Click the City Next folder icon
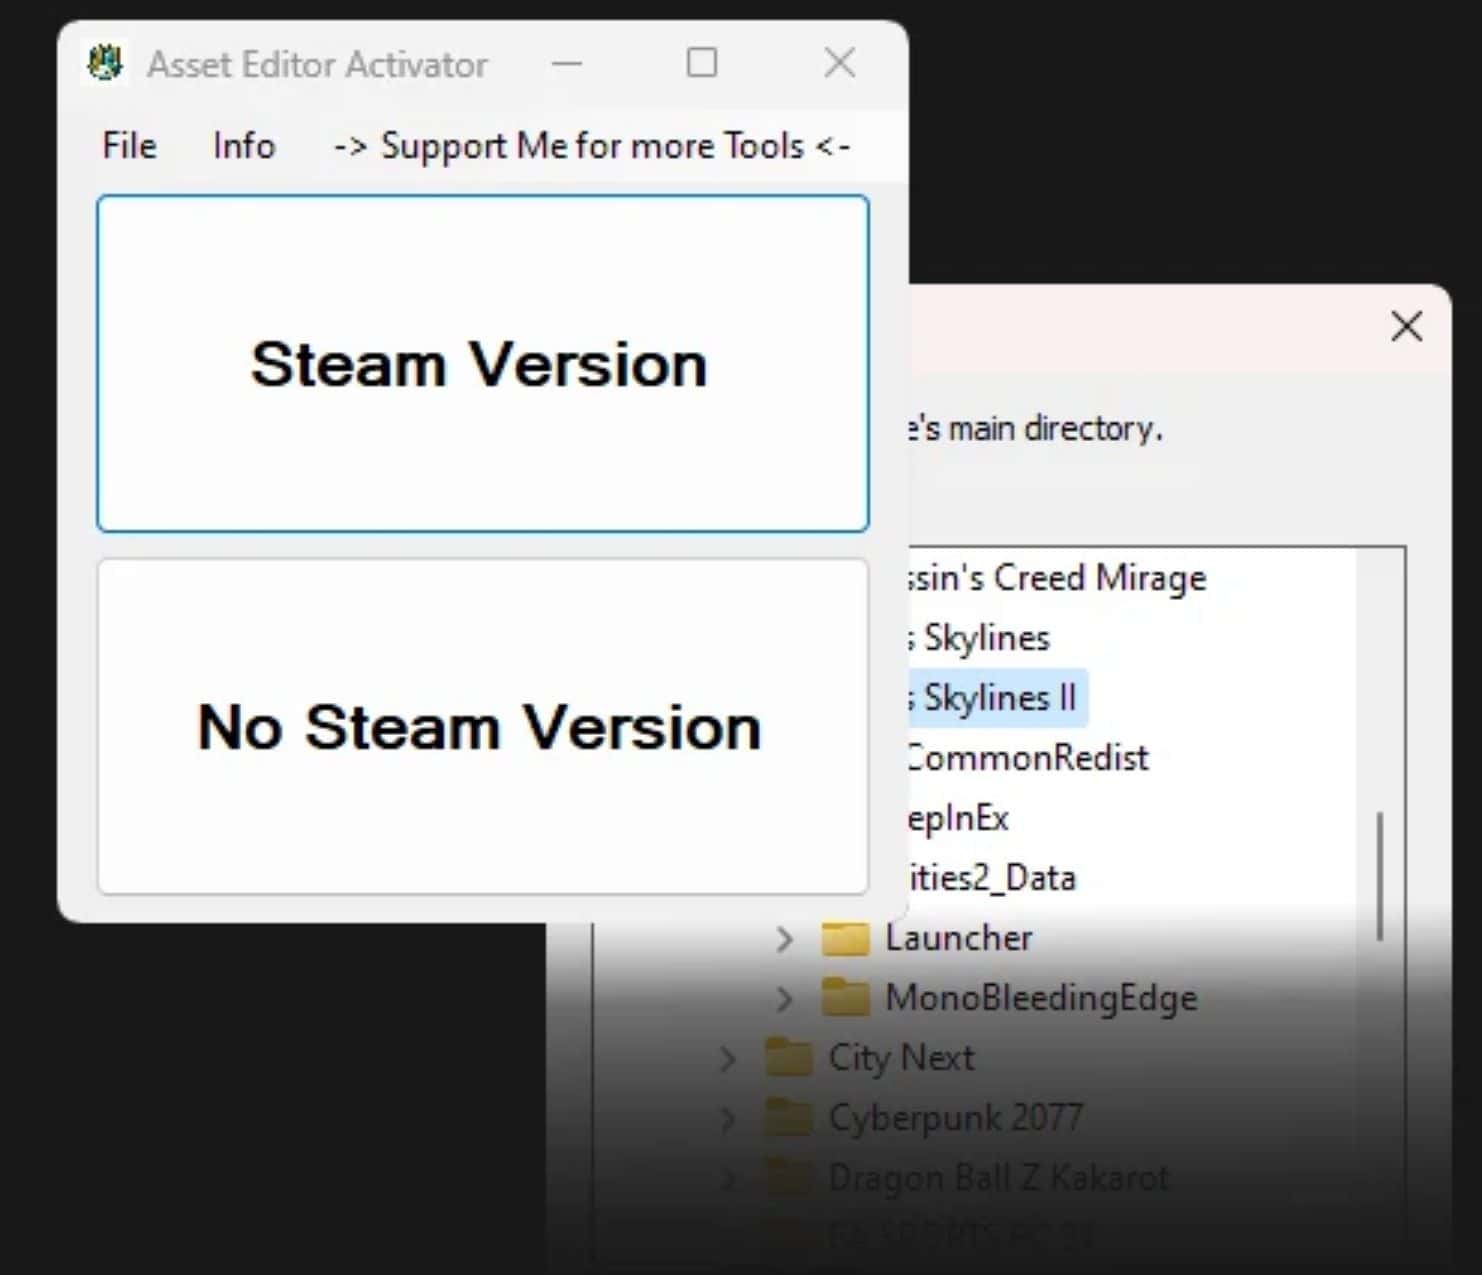The image size is (1482, 1275). 788,1058
